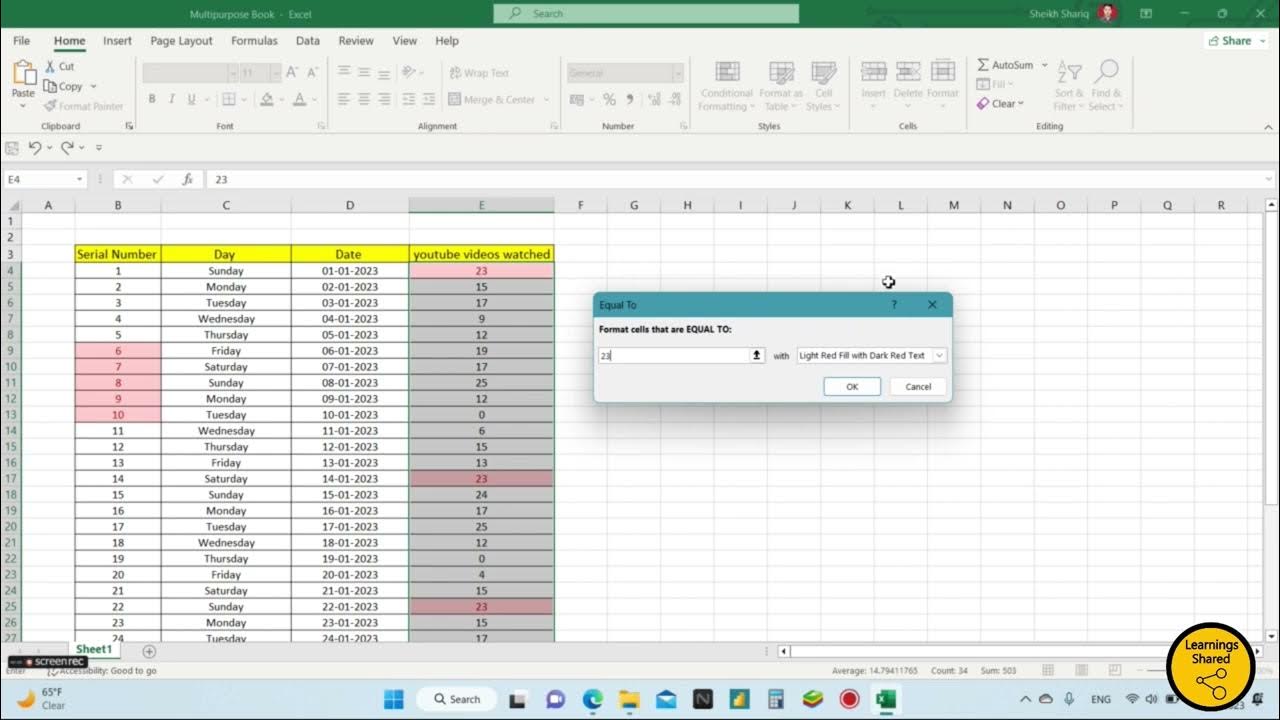This screenshot has width=1280, height=720.
Task: Click the Format cells icon
Action: pos(943,72)
